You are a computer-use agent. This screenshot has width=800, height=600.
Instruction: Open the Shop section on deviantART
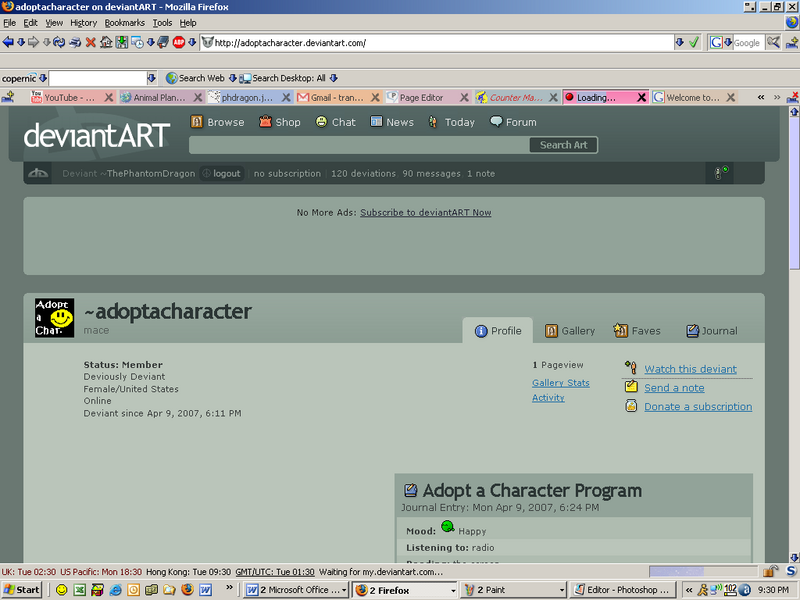[x=280, y=122]
